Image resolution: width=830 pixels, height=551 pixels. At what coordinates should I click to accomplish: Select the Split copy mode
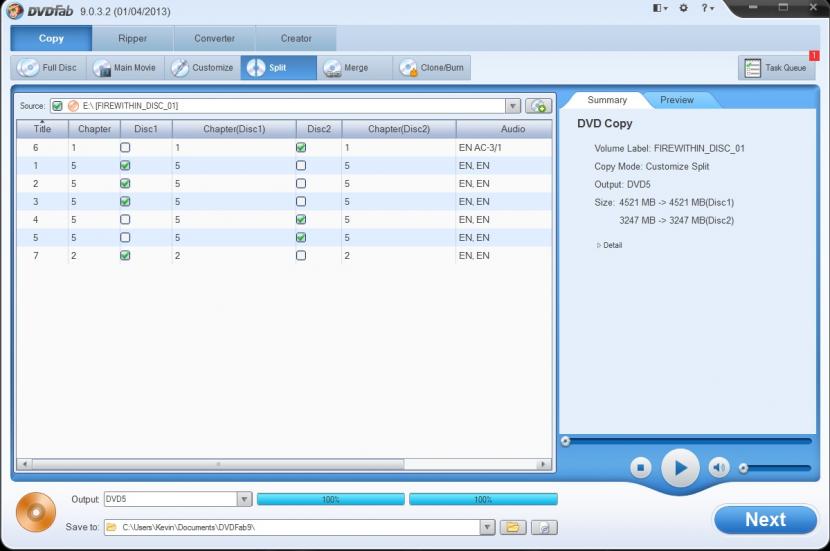[x=278, y=68]
